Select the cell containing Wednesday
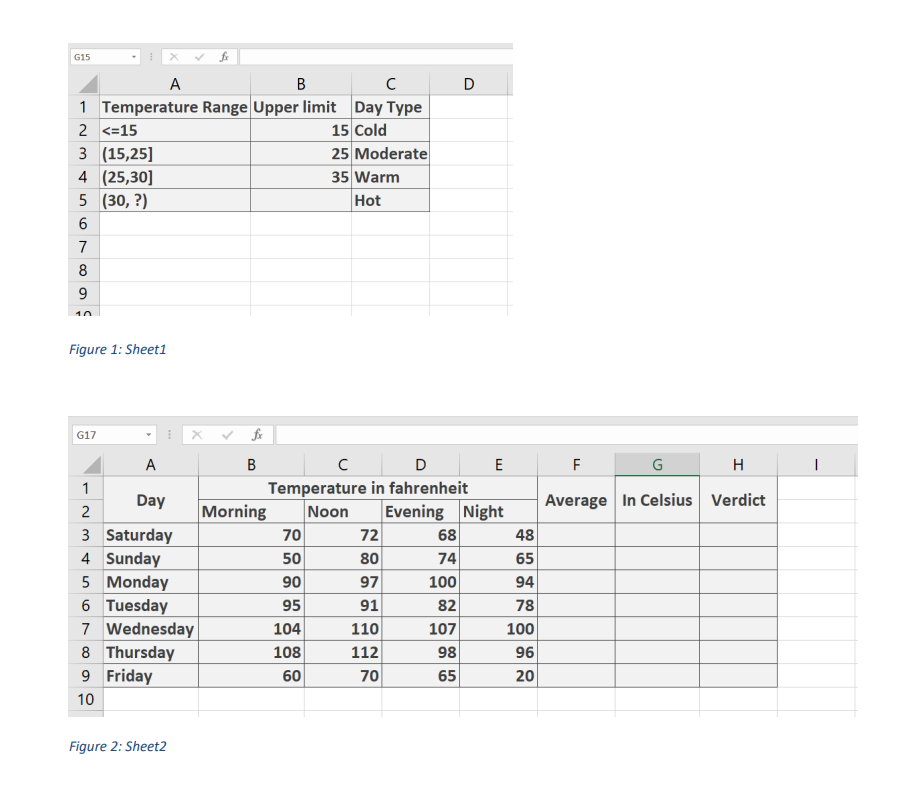This screenshot has height=803, width=910. point(150,628)
